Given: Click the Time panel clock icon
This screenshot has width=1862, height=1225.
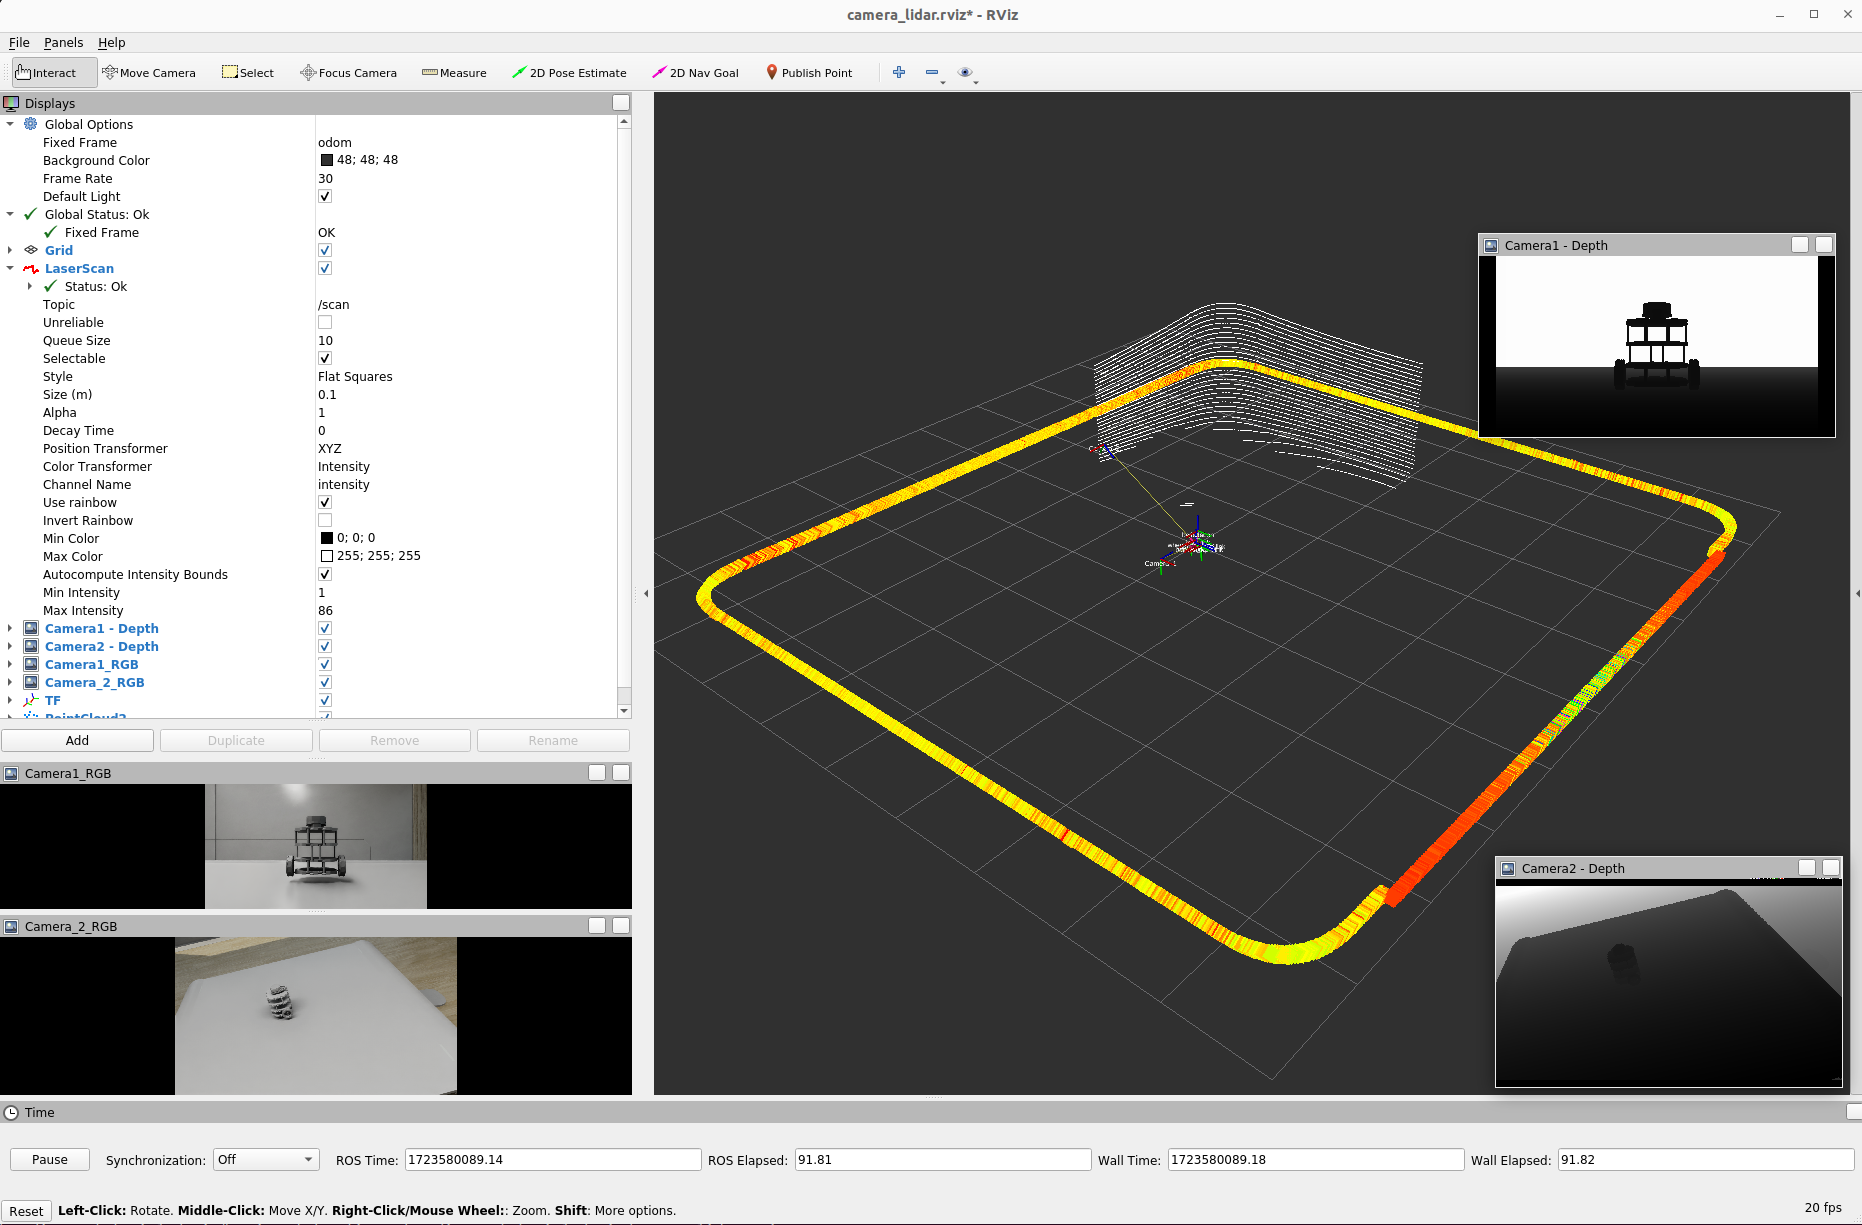Looking at the screenshot, I should pos(11,1112).
